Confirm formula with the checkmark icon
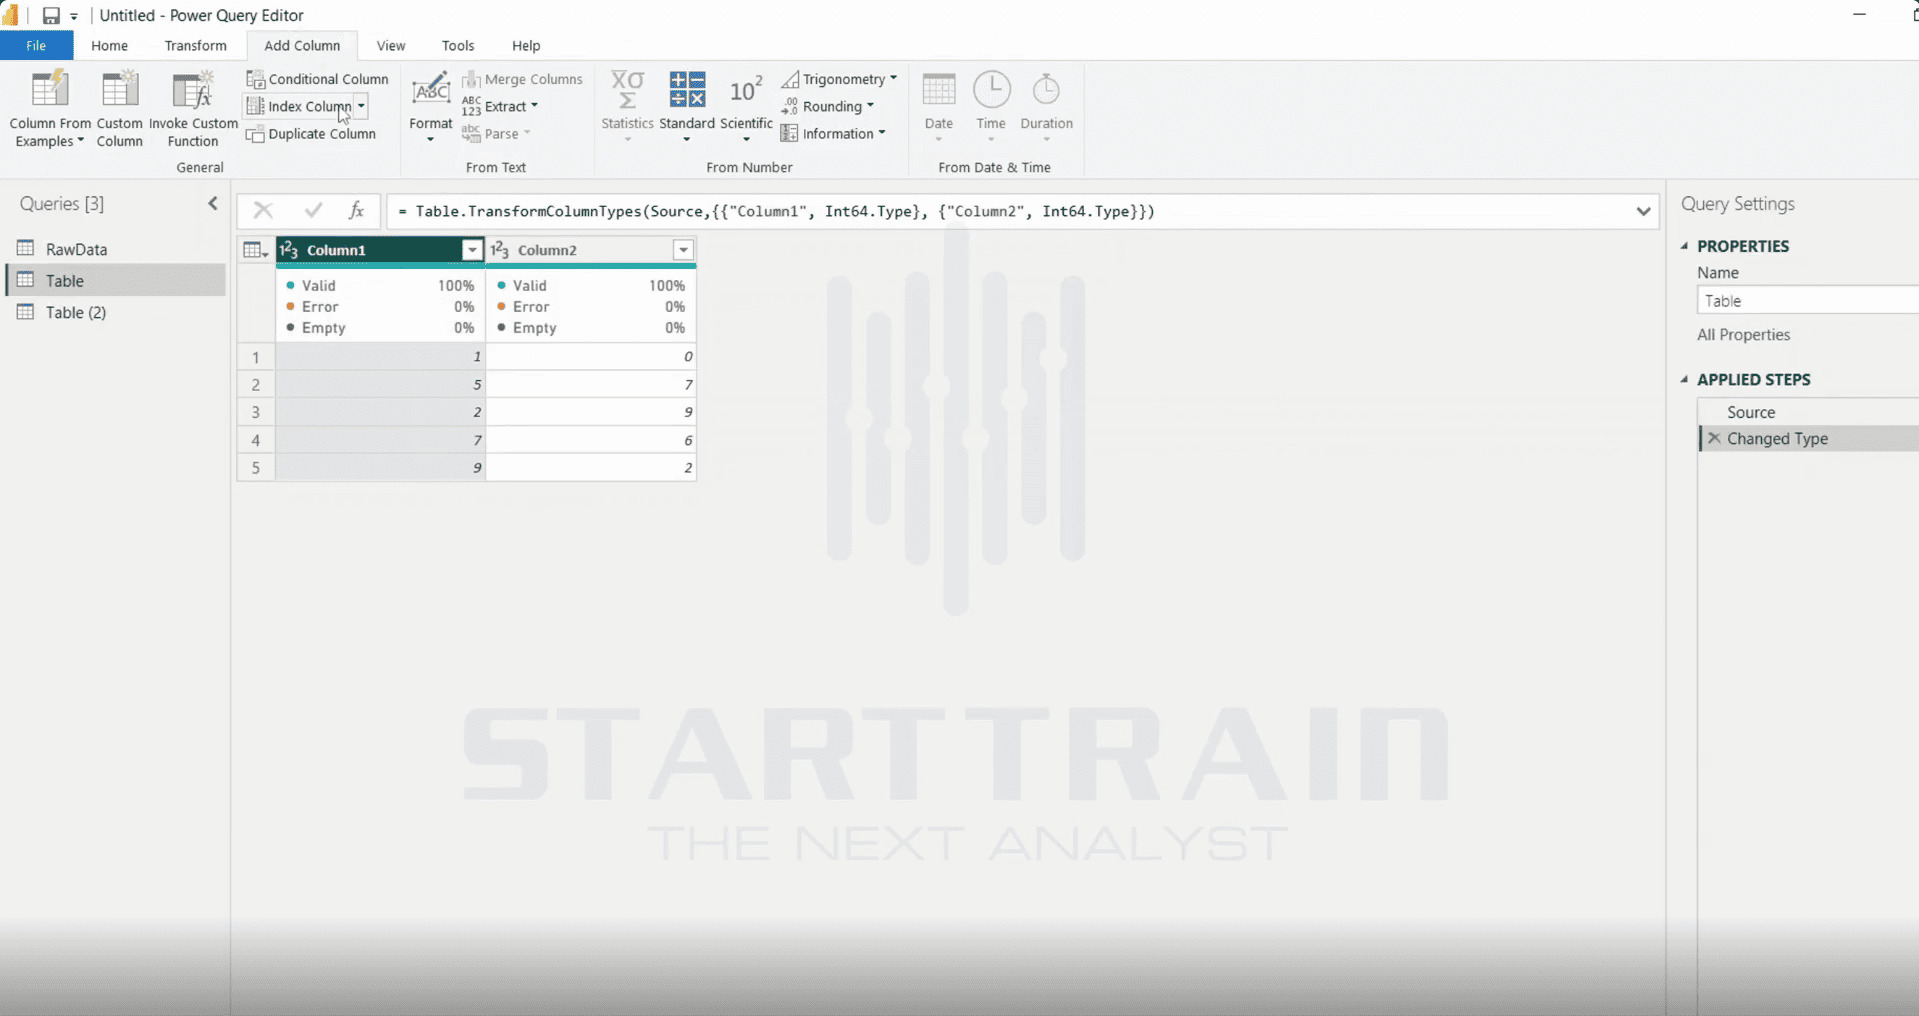The image size is (1919, 1016). [313, 211]
